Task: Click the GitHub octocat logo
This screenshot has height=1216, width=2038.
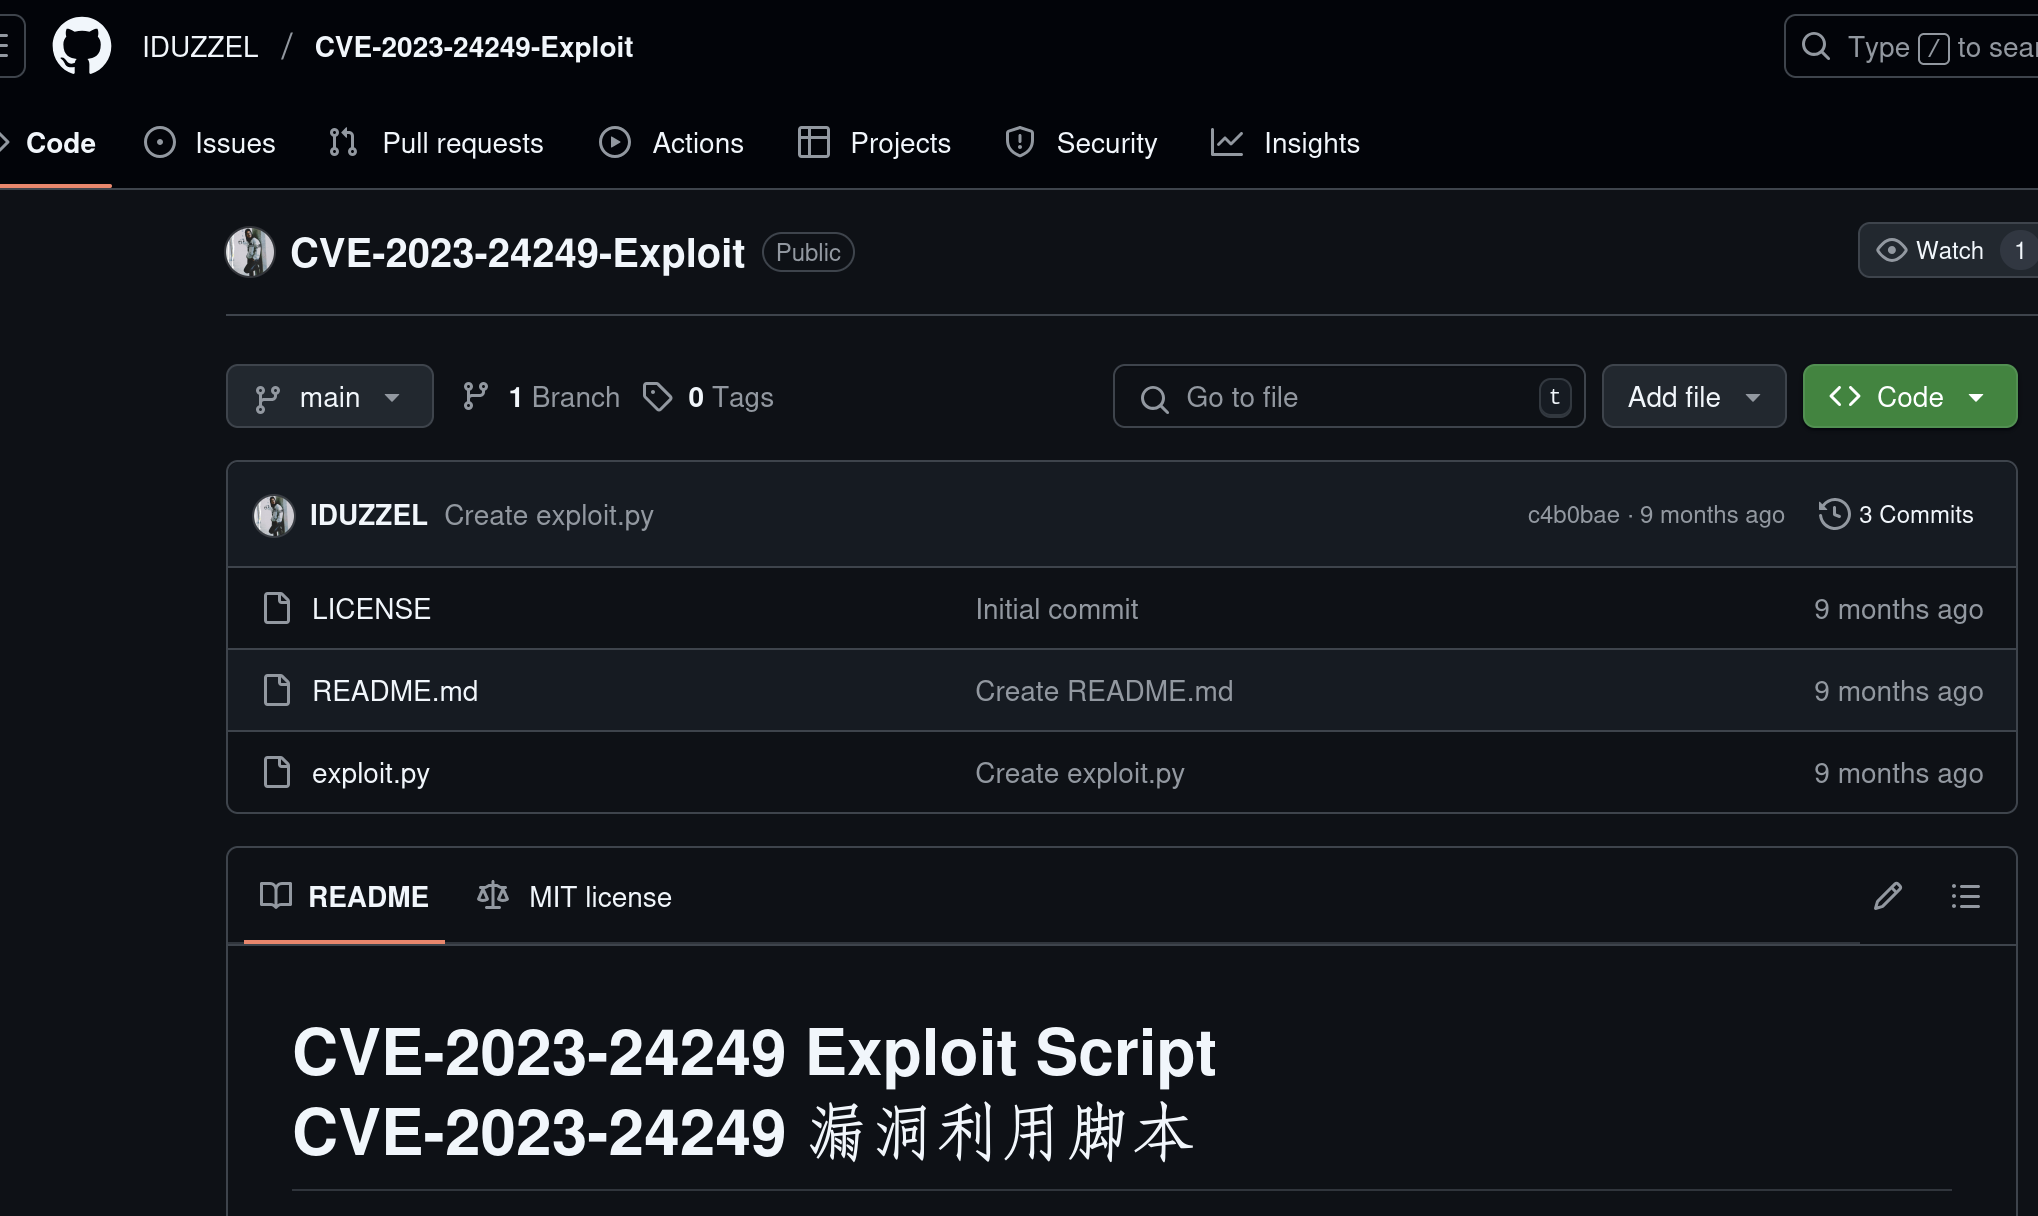Action: pos(81,46)
